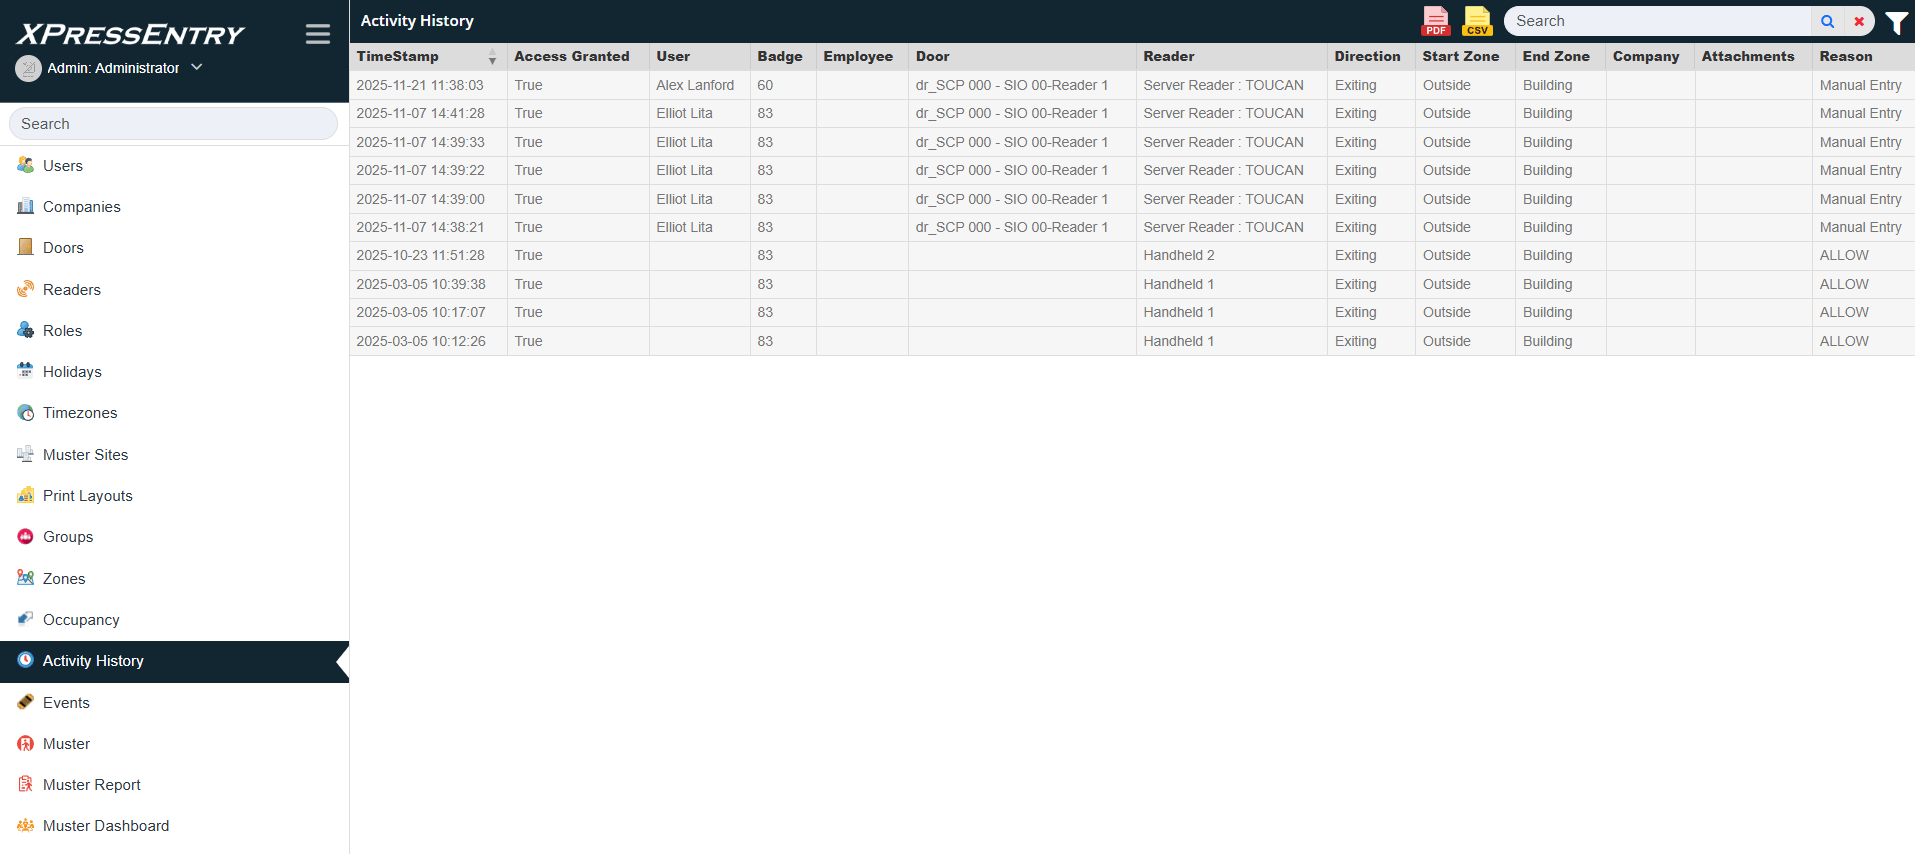1915x854 pixels.
Task: Sort by TimeStamp column arrows
Action: tap(492, 57)
